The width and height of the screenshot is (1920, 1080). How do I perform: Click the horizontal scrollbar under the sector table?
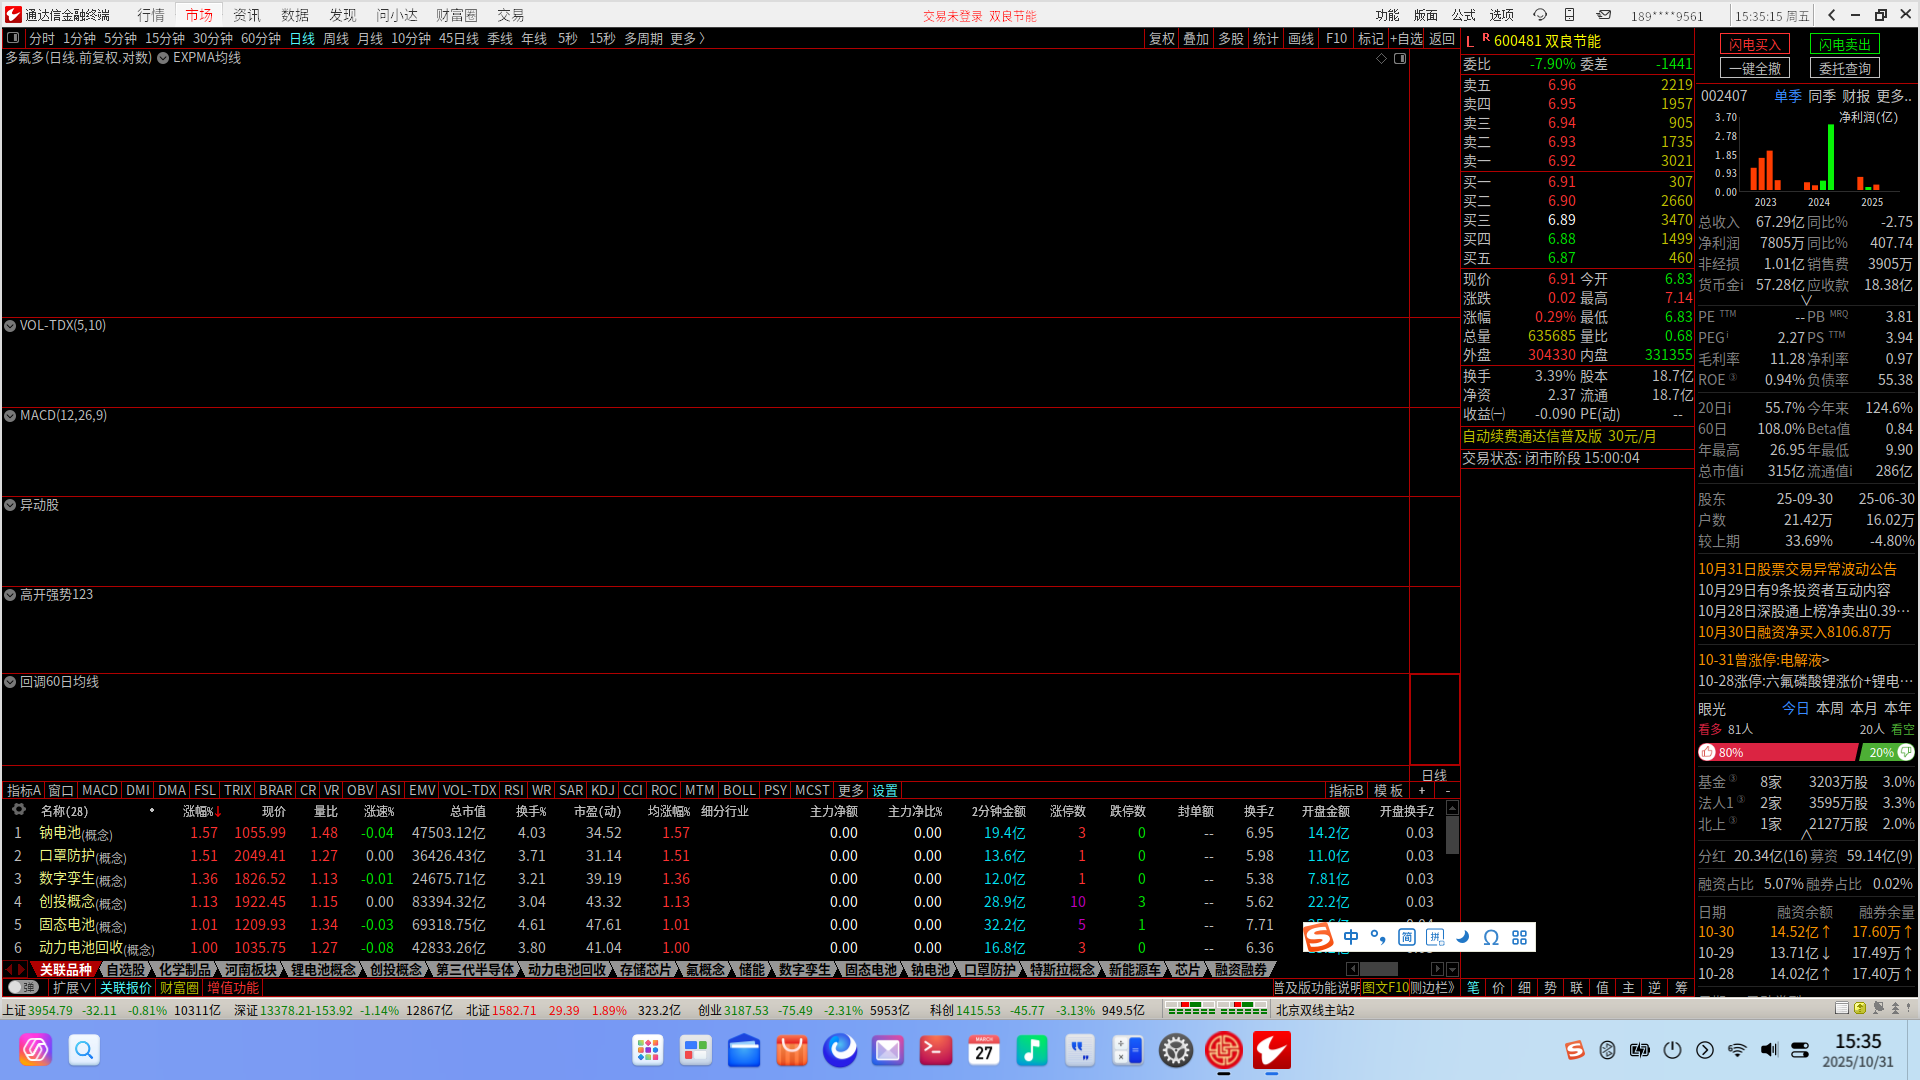(x=1379, y=970)
